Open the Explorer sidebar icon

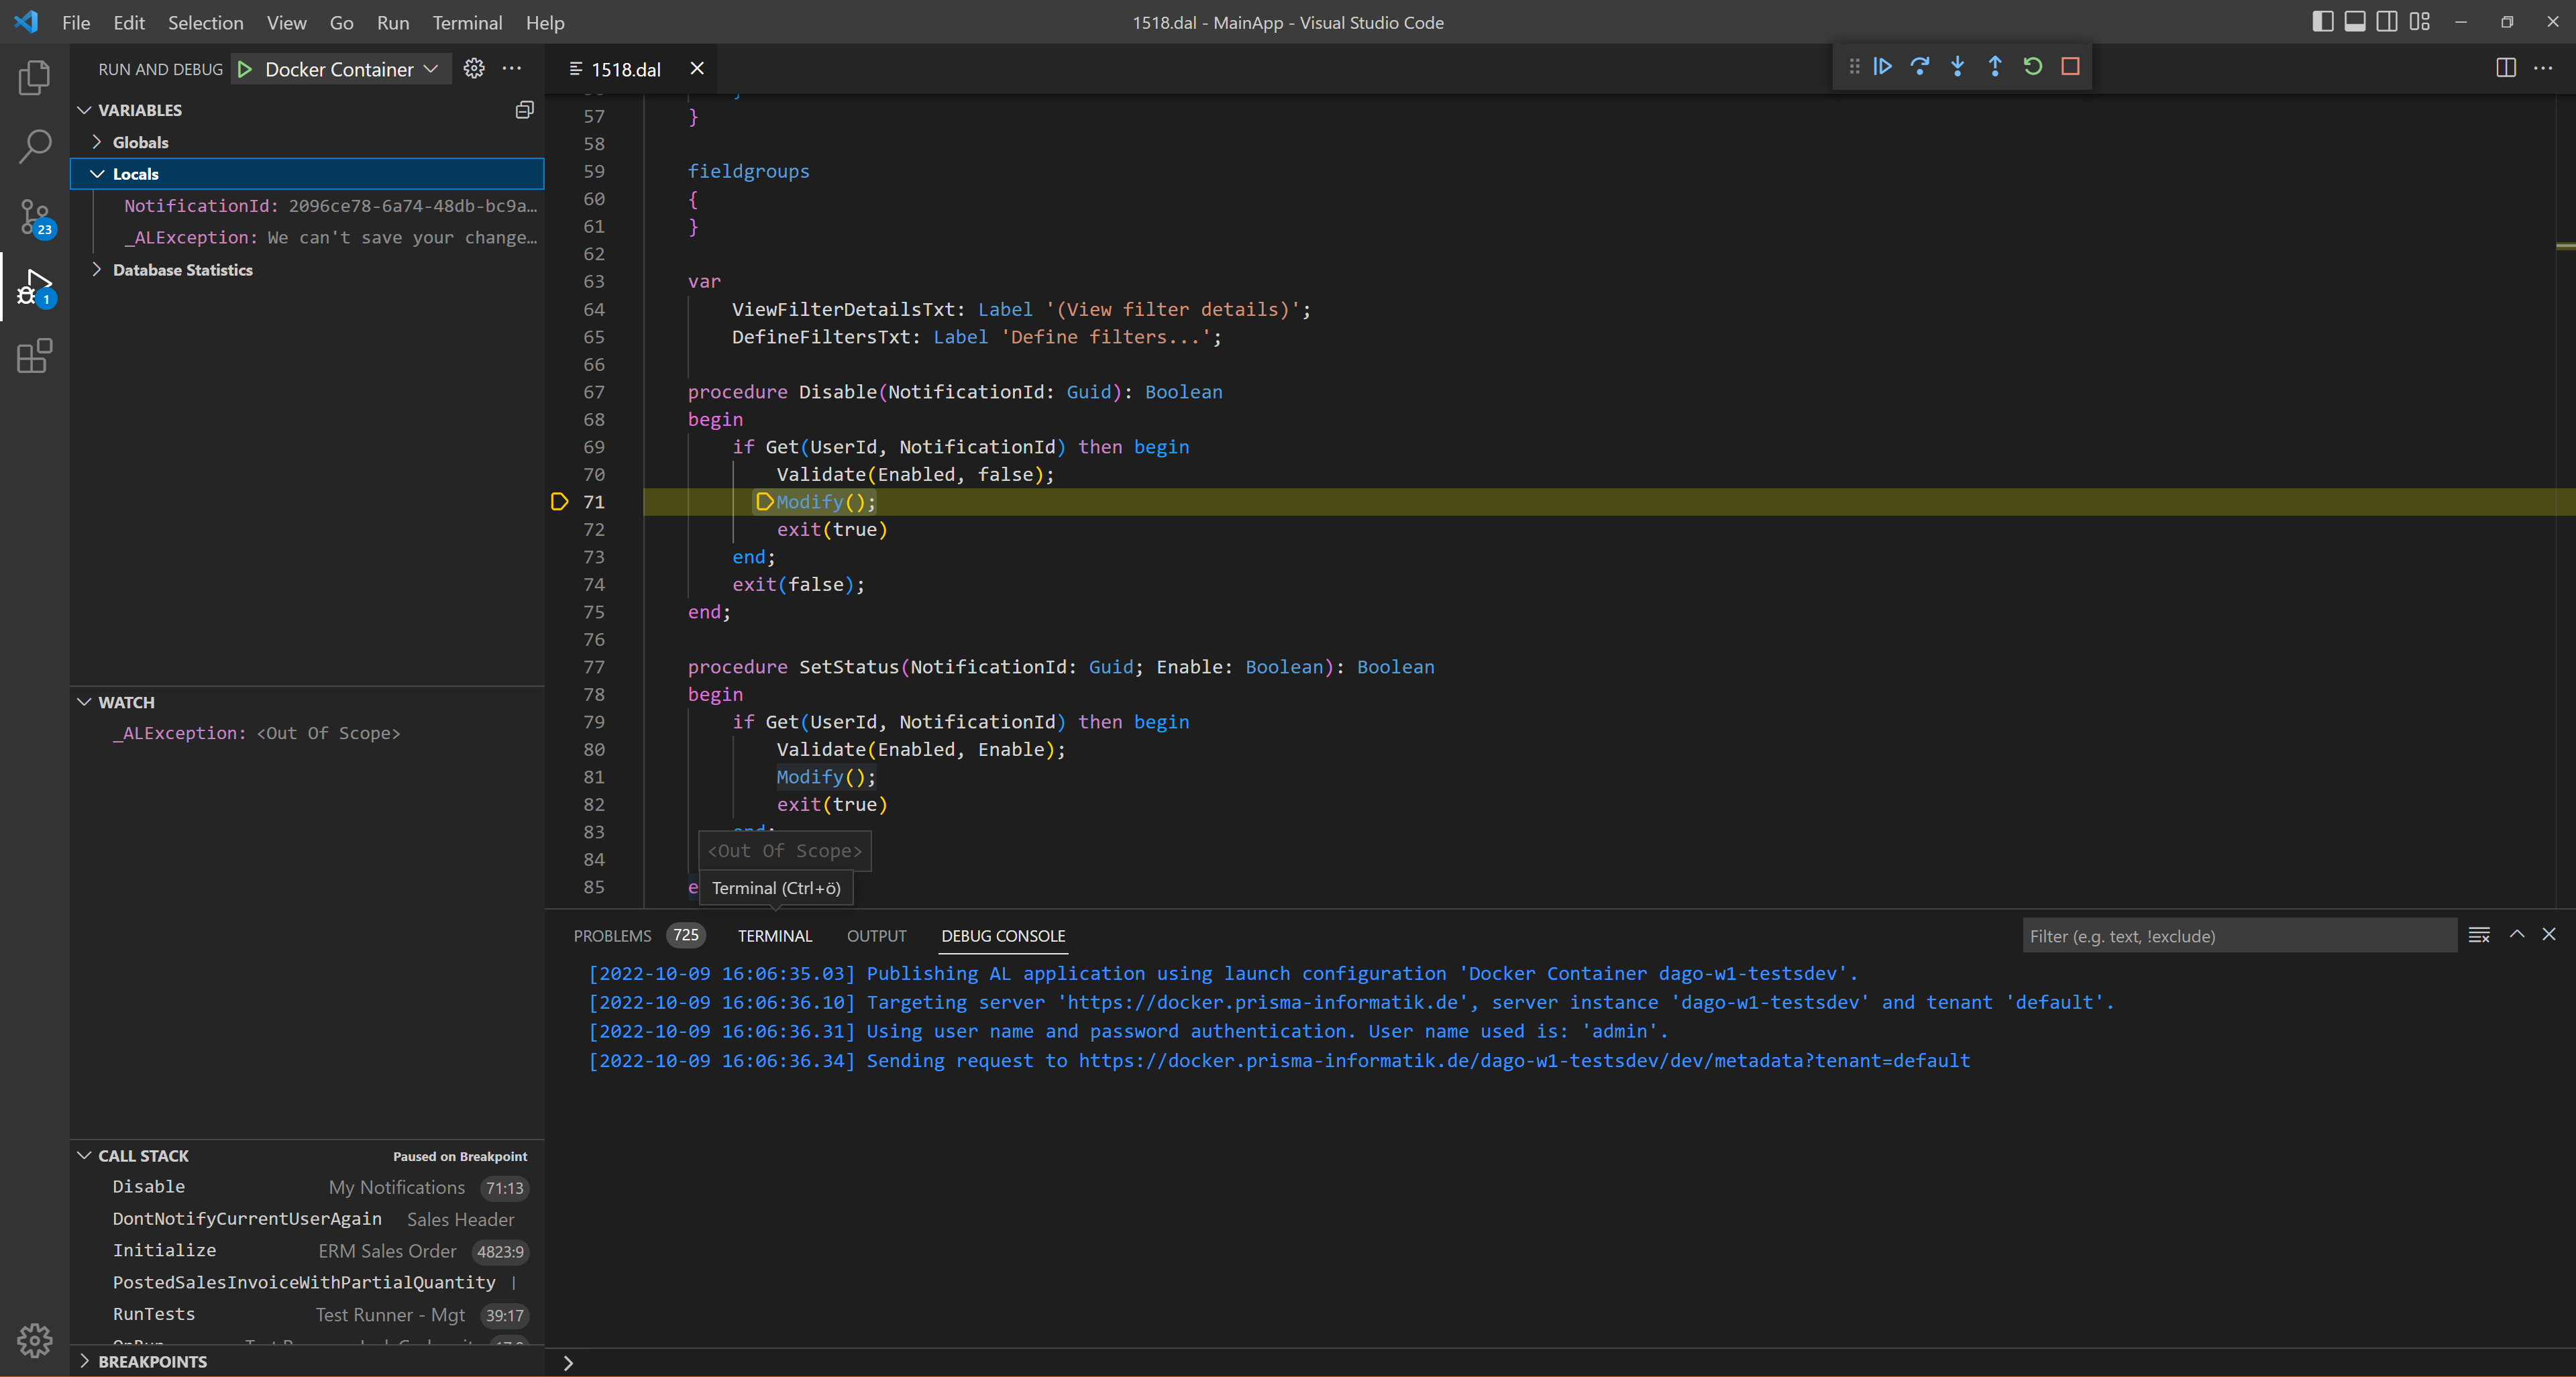coord(35,77)
